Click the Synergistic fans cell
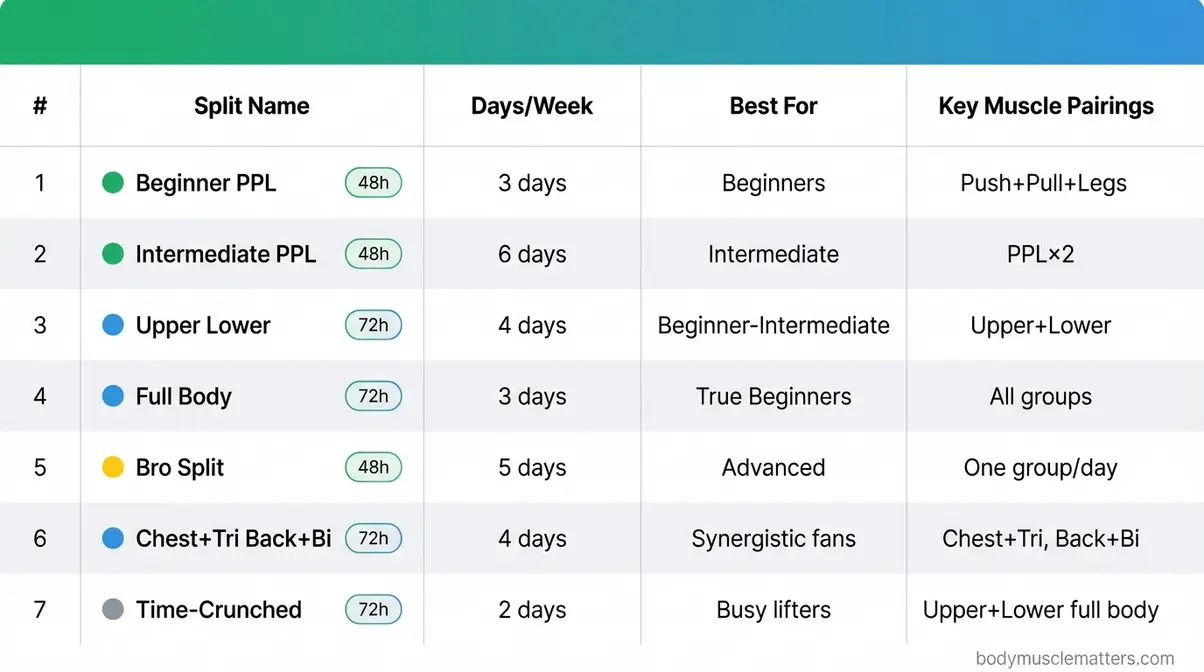Viewport: 1204px width, 672px height. click(x=773, y=539)
